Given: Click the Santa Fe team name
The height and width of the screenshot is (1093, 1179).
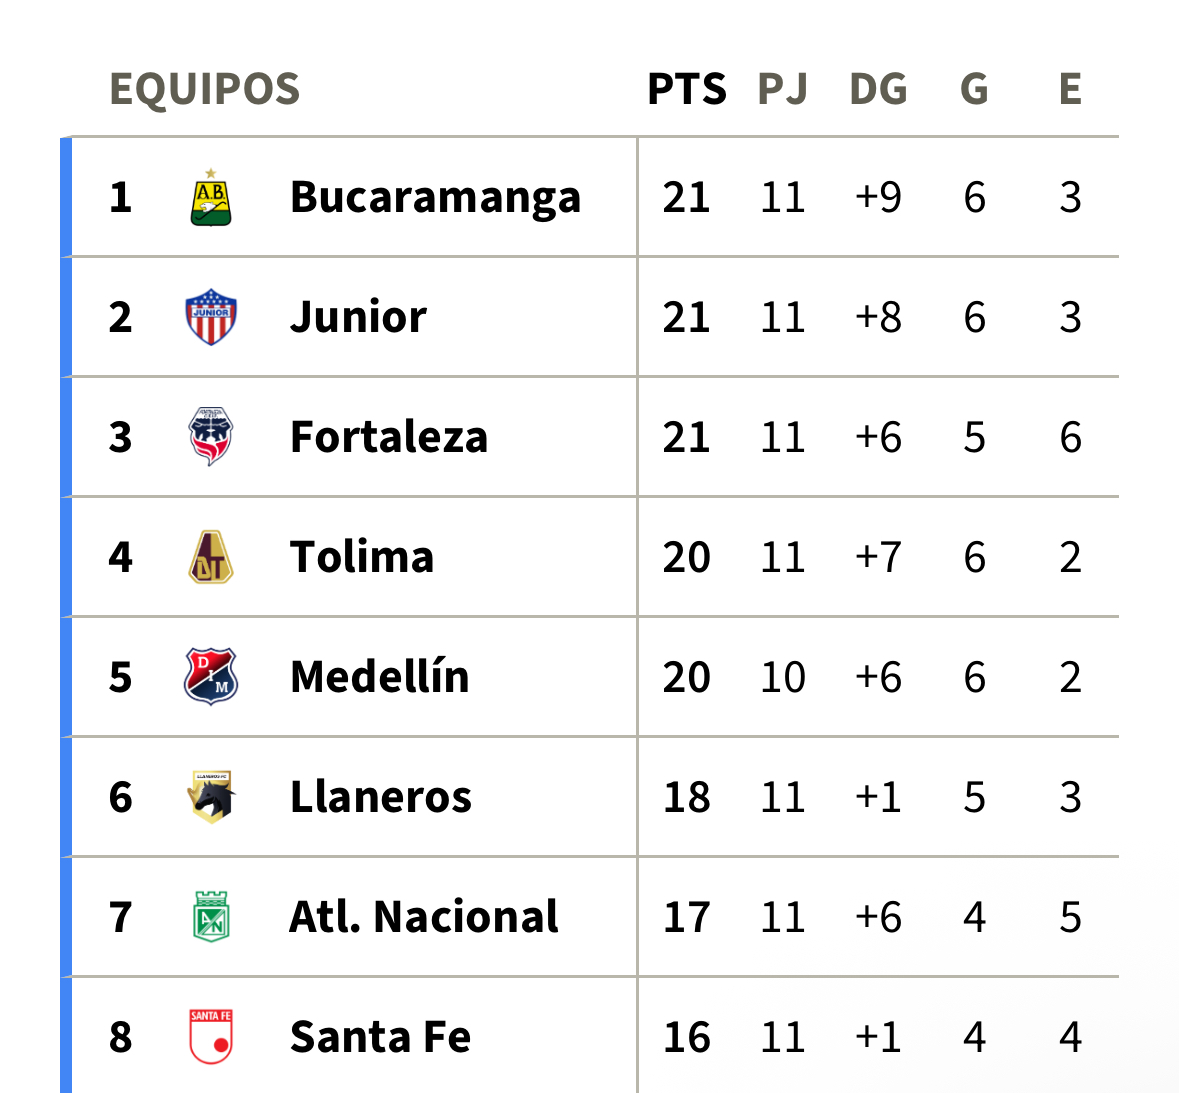Looking at the screenshot, I should [x=380, y=1037].
